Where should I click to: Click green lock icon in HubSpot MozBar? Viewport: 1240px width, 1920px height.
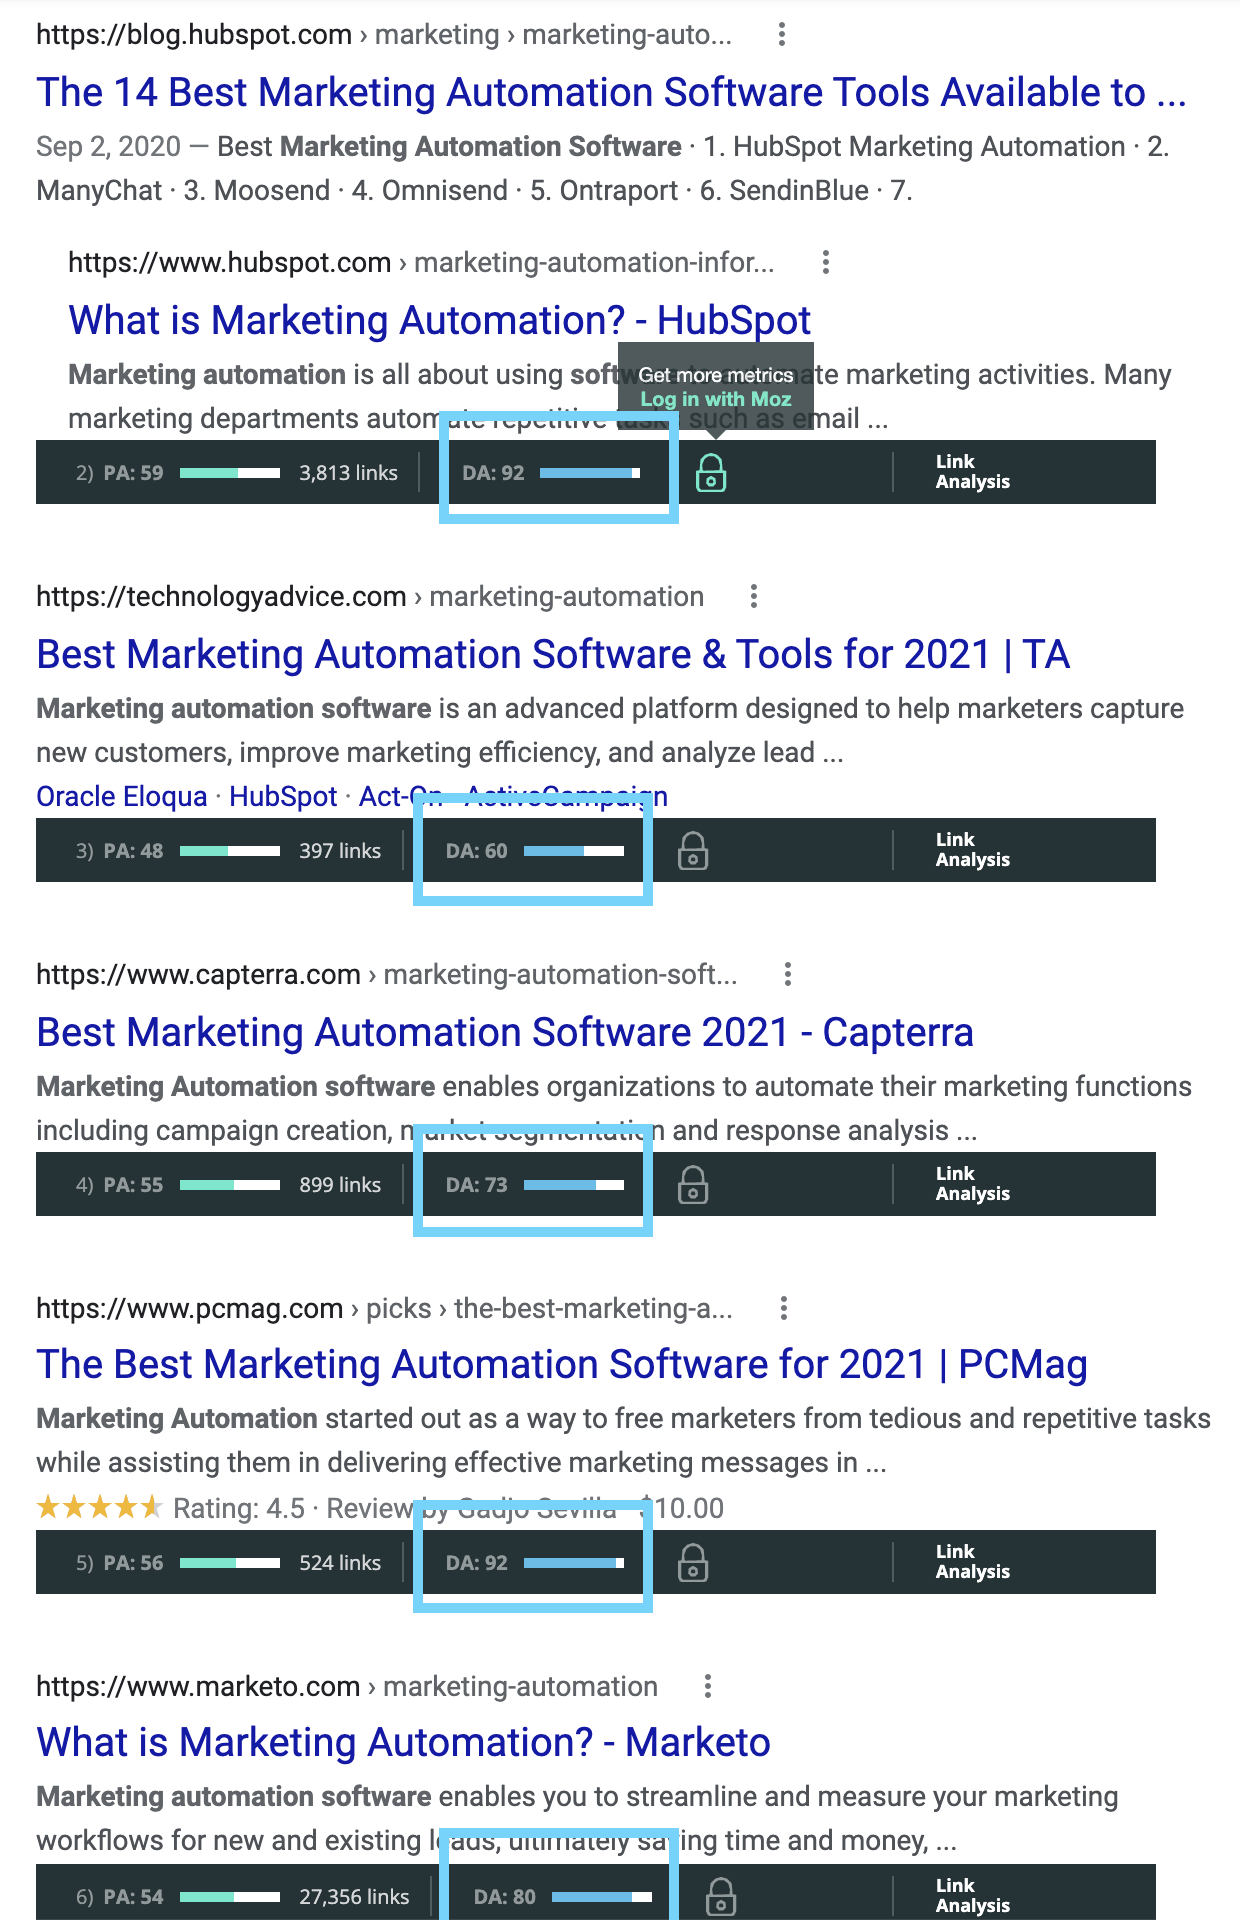pyautogui.click(x=711, y=473)
